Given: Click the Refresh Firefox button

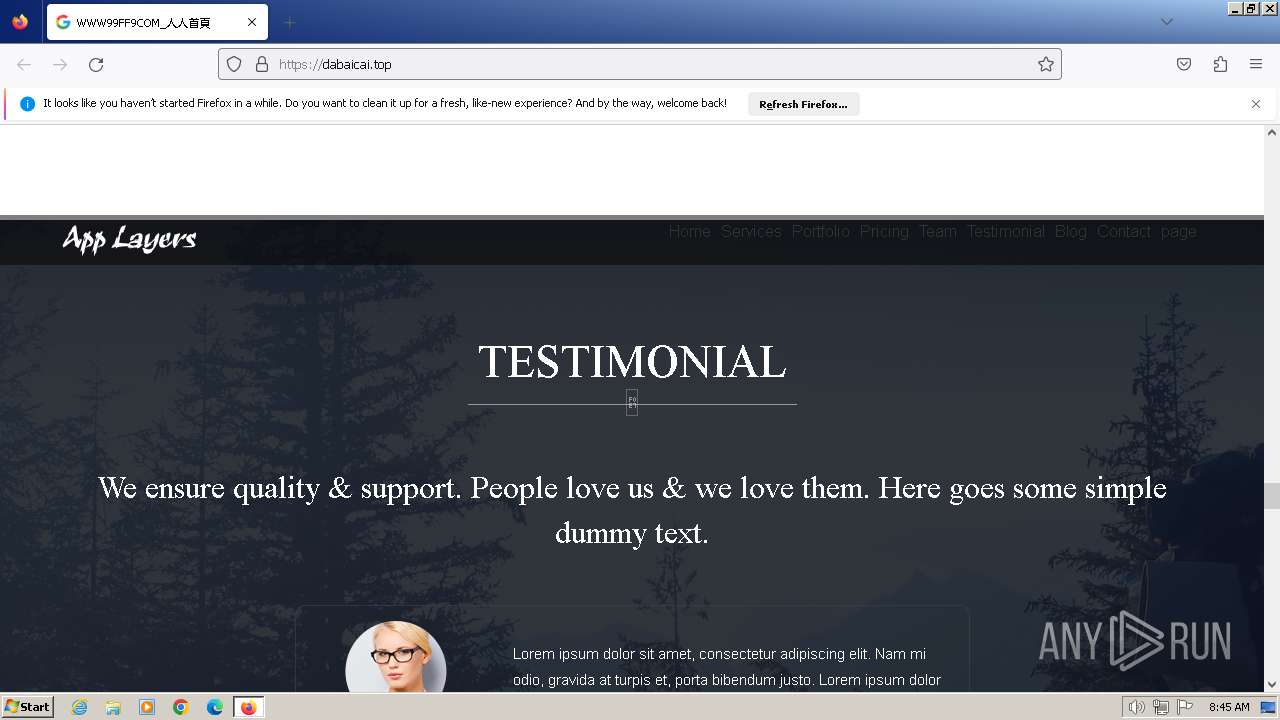Looking at the screenshot, I should (x=803, y=104).
